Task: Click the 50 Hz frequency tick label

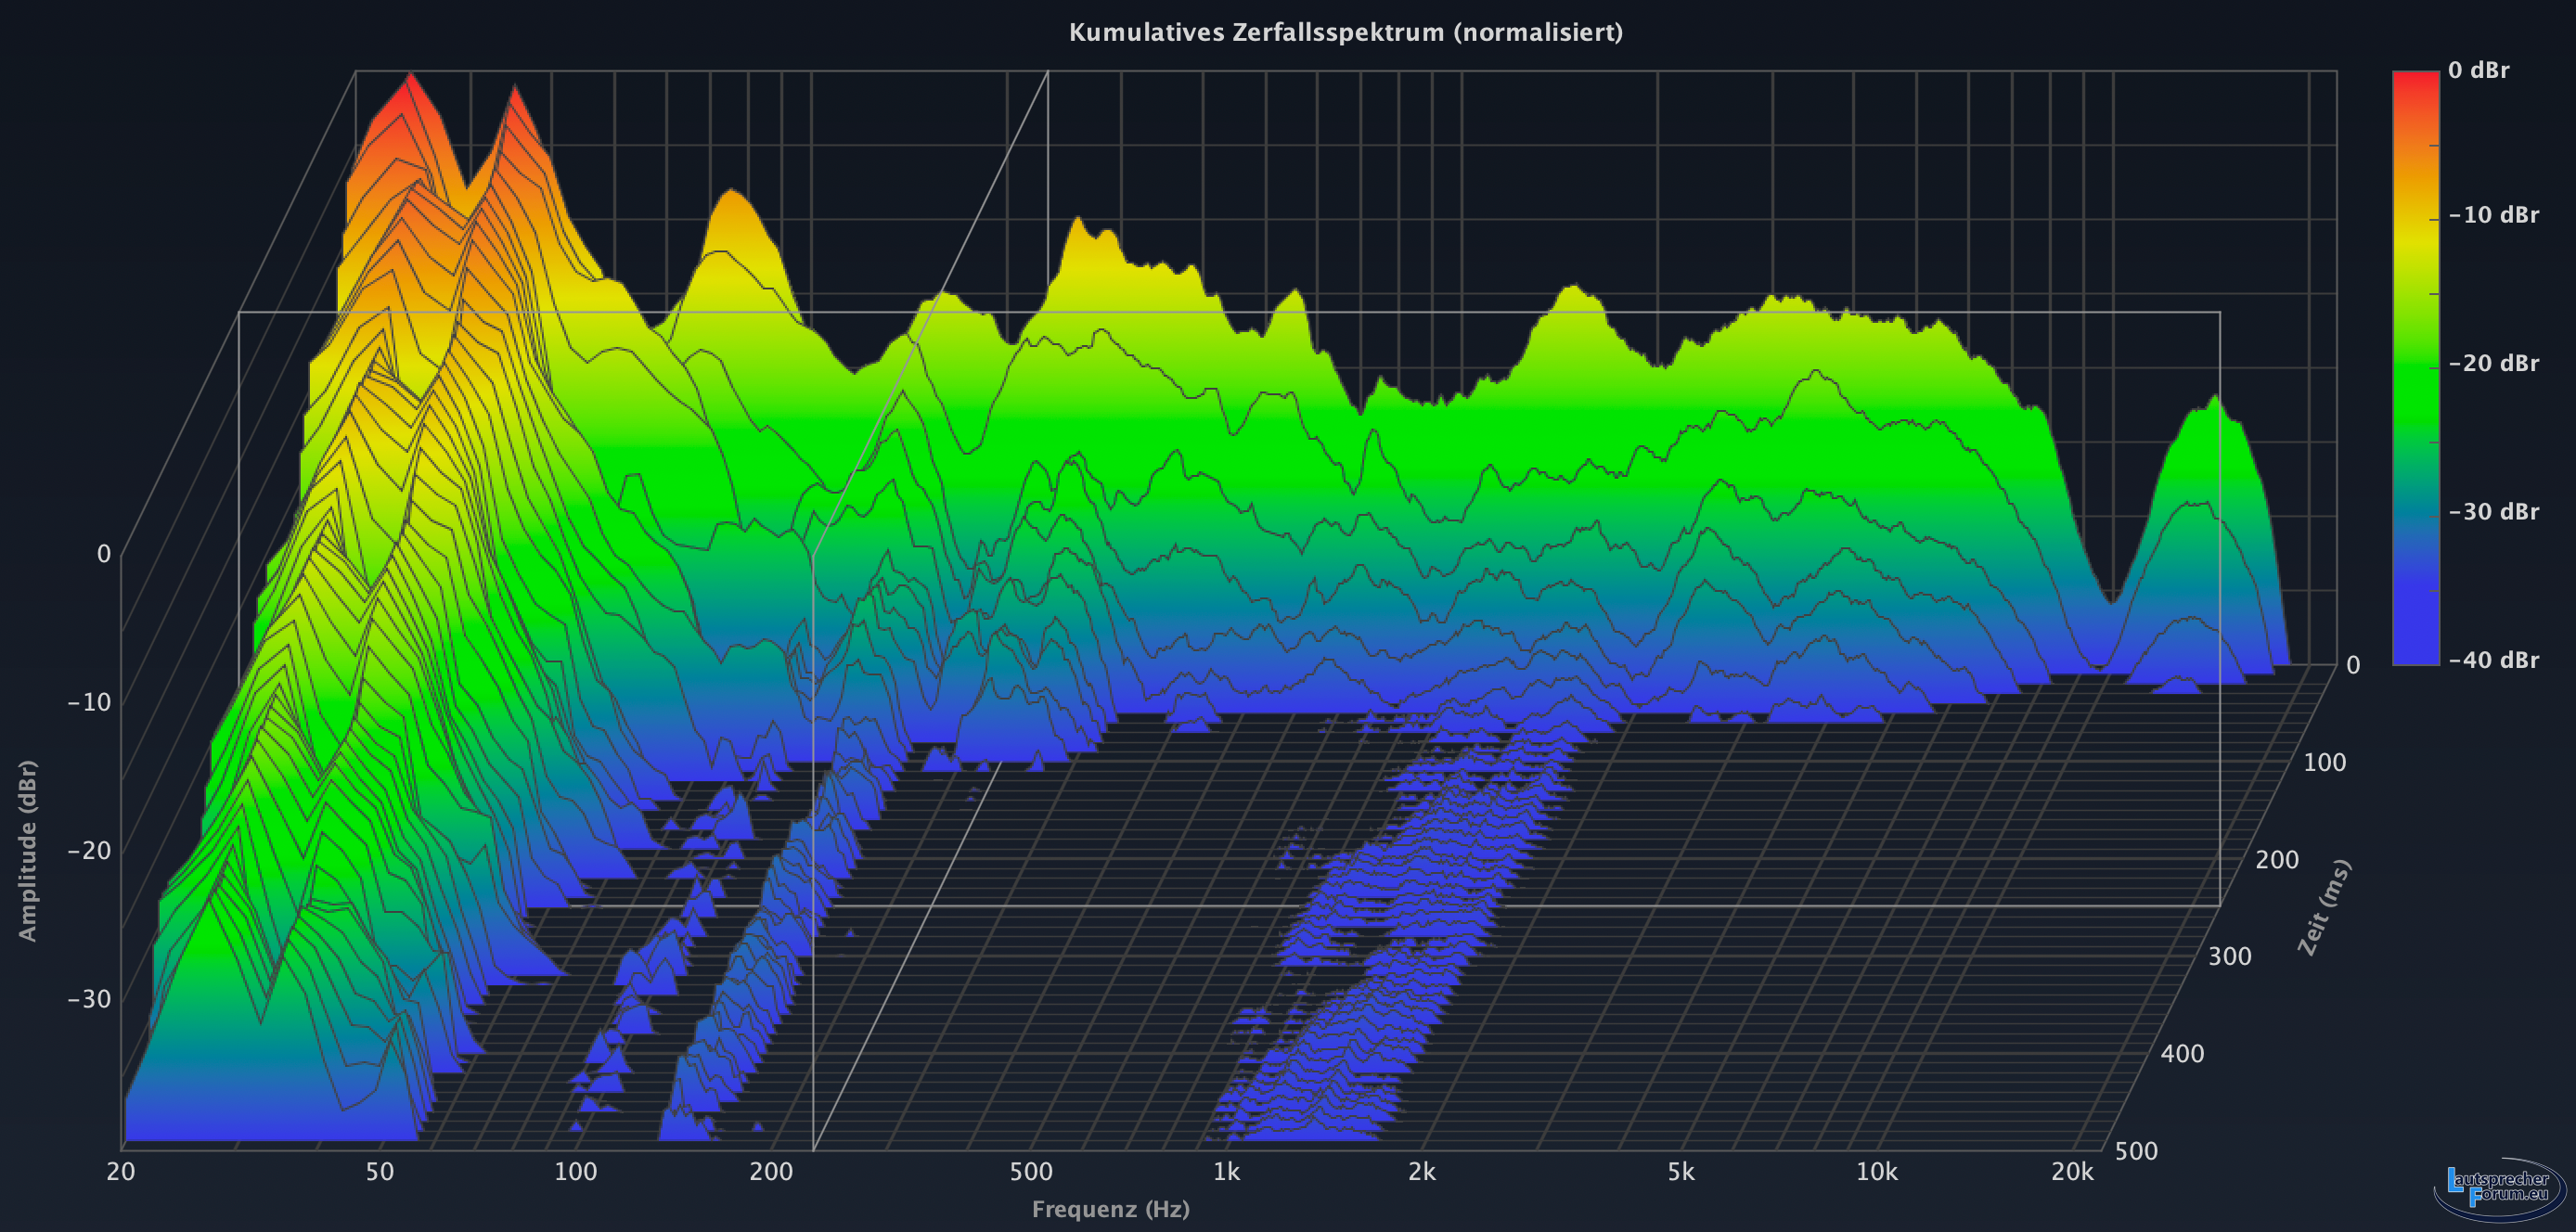Action: click(380, 1172)
